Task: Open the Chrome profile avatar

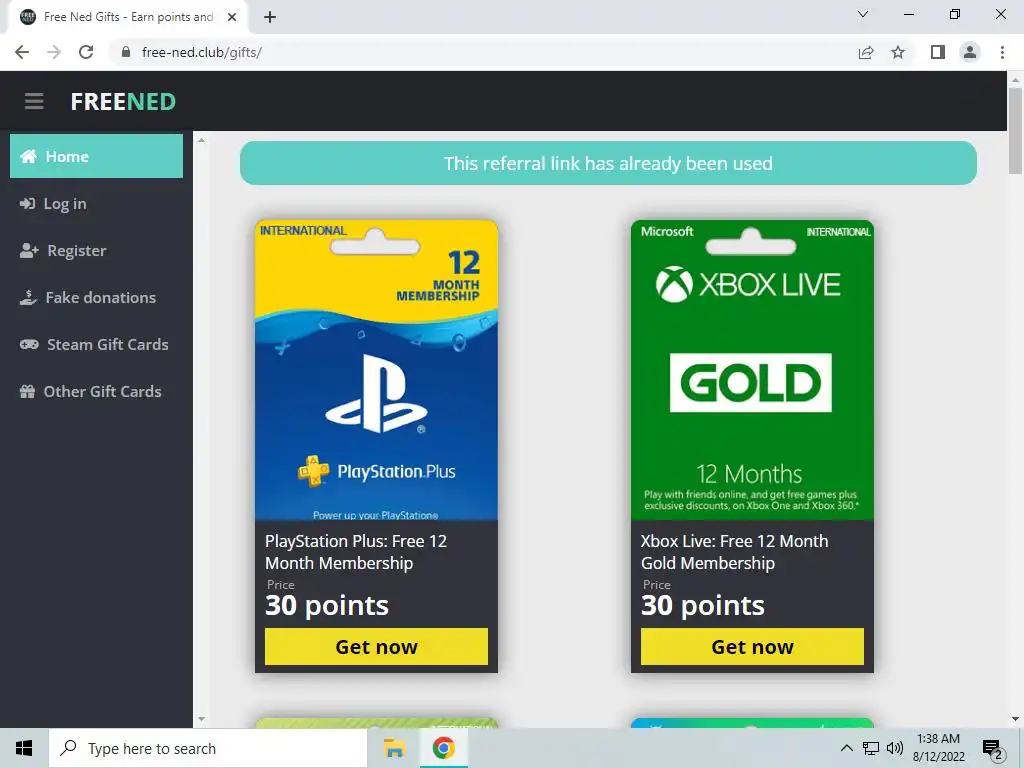Action: pyautogui.click(x=970, y=52)
